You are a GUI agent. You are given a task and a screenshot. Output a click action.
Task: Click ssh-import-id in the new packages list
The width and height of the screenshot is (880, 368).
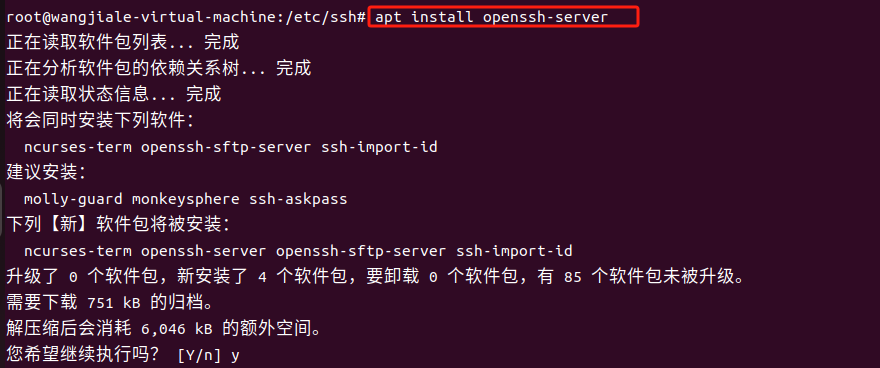click(515, 251)
